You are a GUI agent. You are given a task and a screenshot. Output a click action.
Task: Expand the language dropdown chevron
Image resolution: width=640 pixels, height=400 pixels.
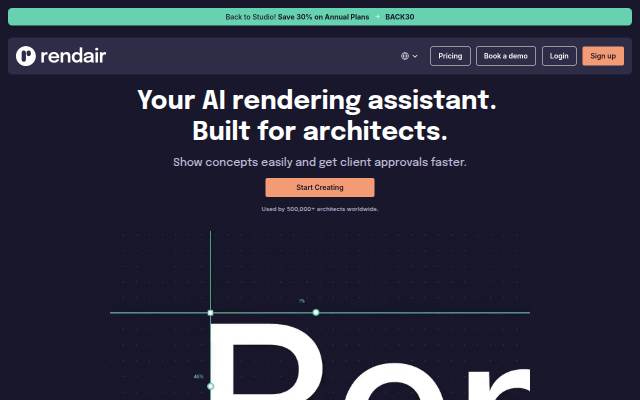point(415,56)
